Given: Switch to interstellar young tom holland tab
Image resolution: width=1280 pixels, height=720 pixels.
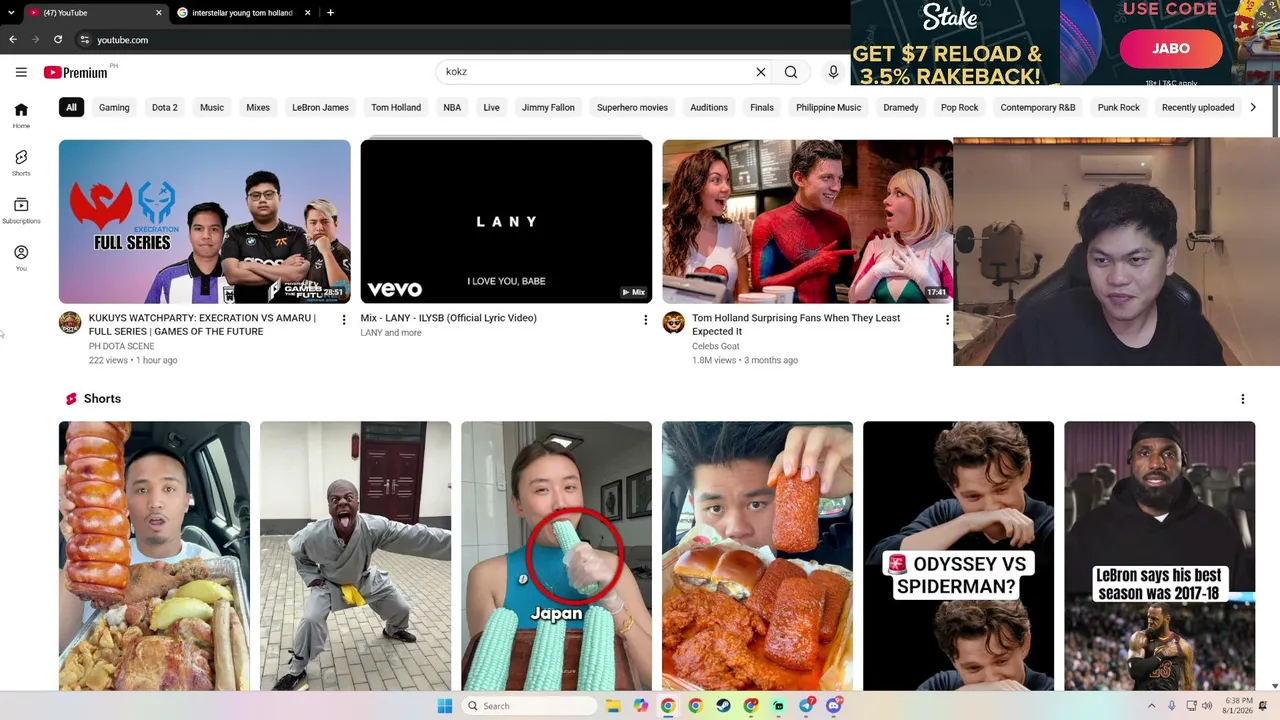Looking at the screenshot, I should click(242, 13).
